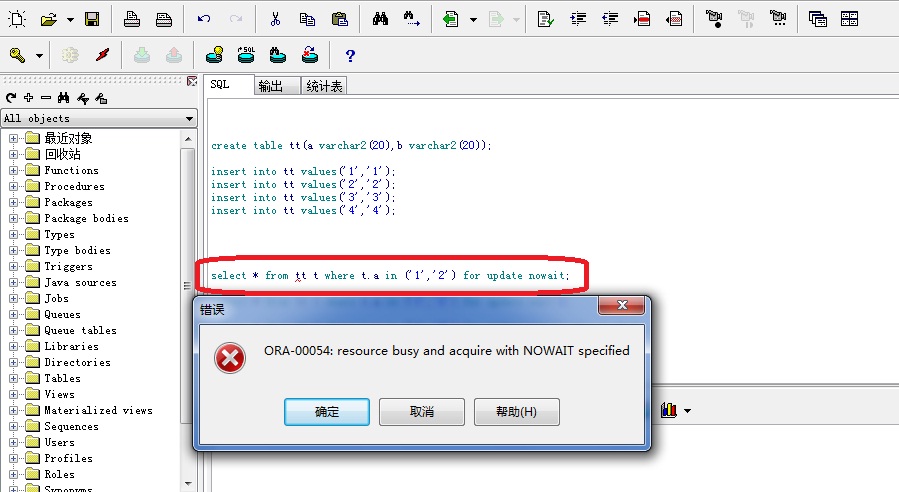Click the blue question mark Help icon

click(x=350, y=56)
